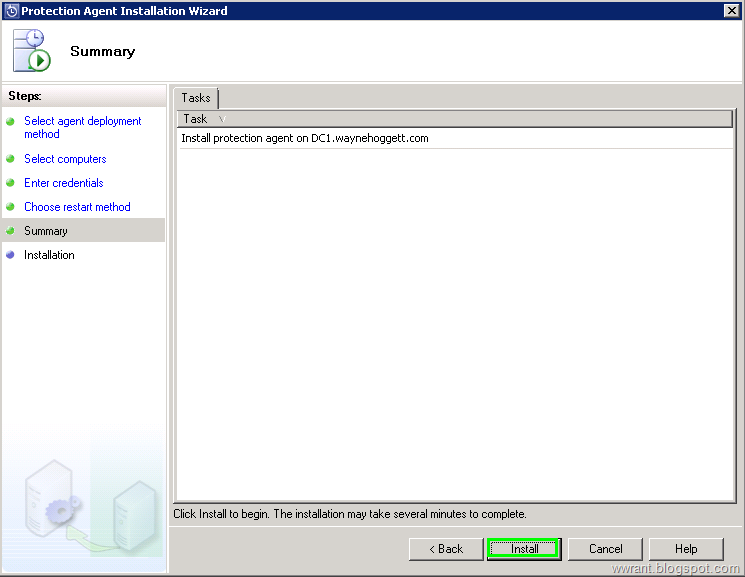Open Select agent deployment method step
745x577 pixels.
pos(83,127)
